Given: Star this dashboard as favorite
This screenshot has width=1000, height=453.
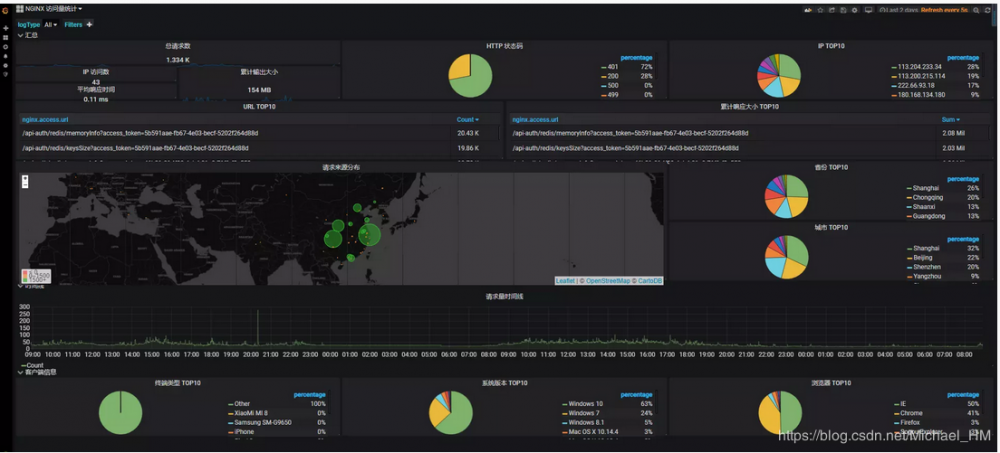Looking at the screenshot, I should 821,10.
